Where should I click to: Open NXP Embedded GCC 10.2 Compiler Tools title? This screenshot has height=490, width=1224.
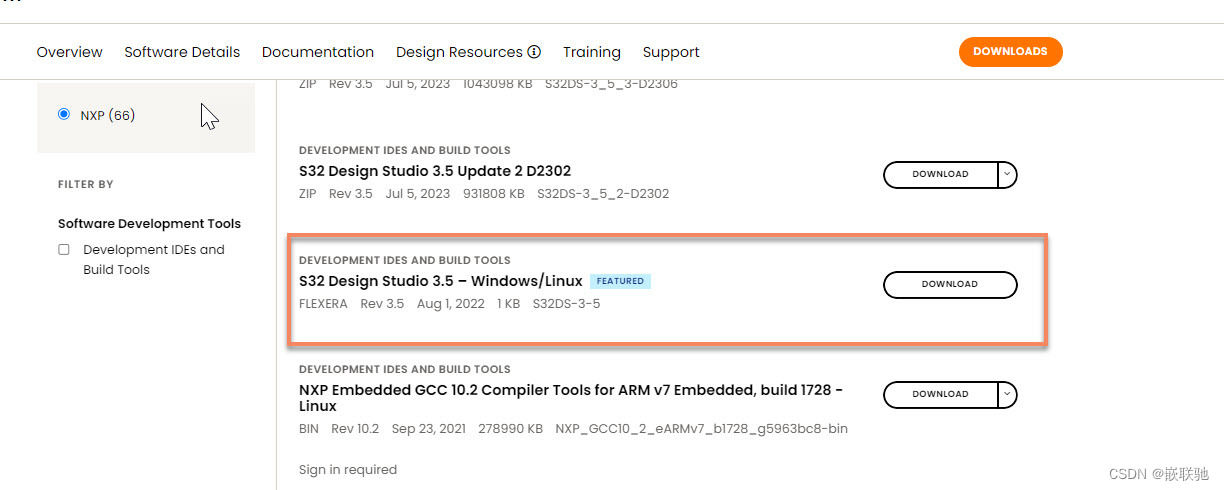571,398
